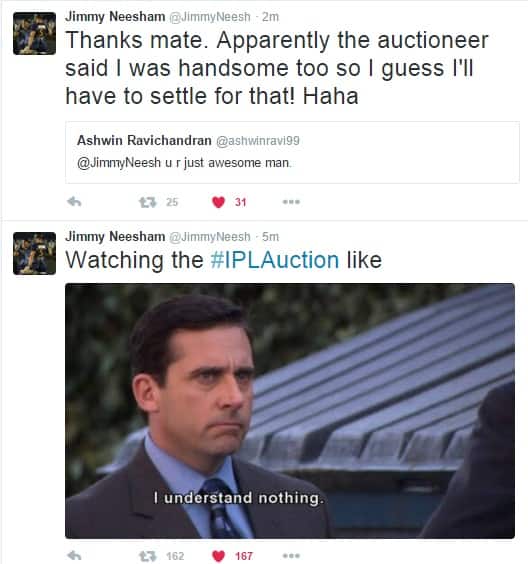Click the @ashwinravi99 handle
This screenshot has width=528, height=564.
point(258,141)
